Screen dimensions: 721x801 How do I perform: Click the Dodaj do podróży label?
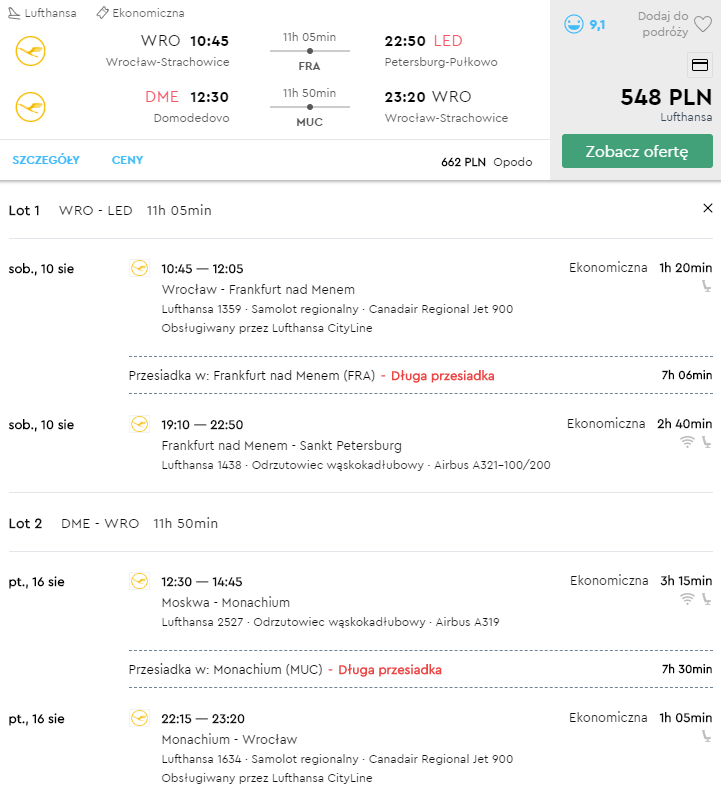pos(663,24)
